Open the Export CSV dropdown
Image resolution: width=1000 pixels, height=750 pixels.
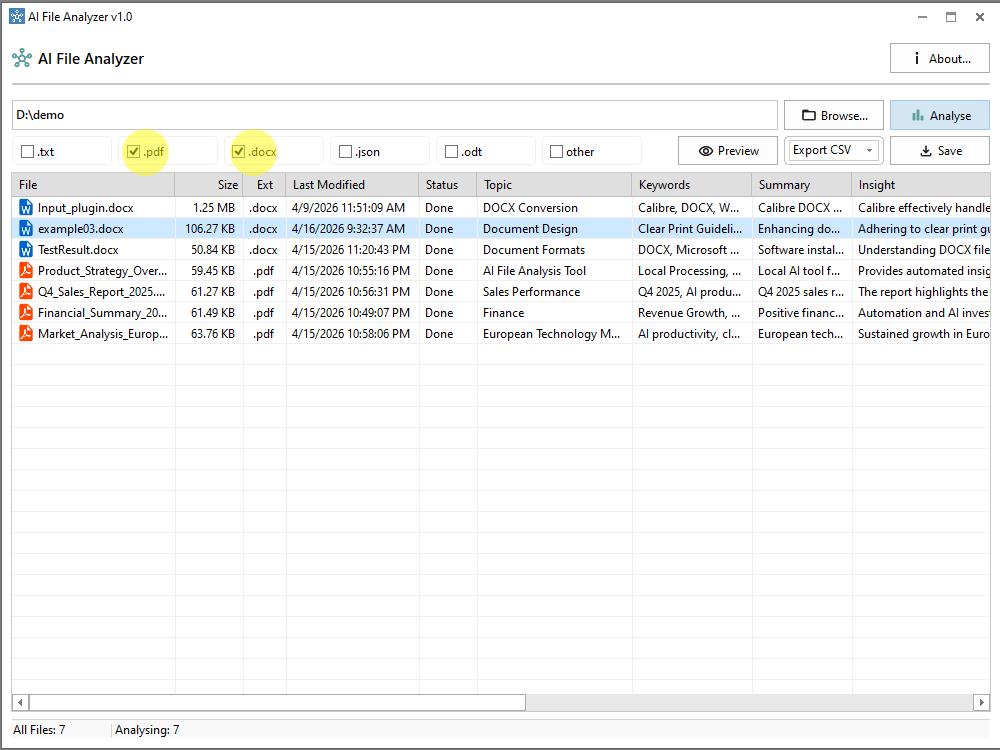[834, 150]
